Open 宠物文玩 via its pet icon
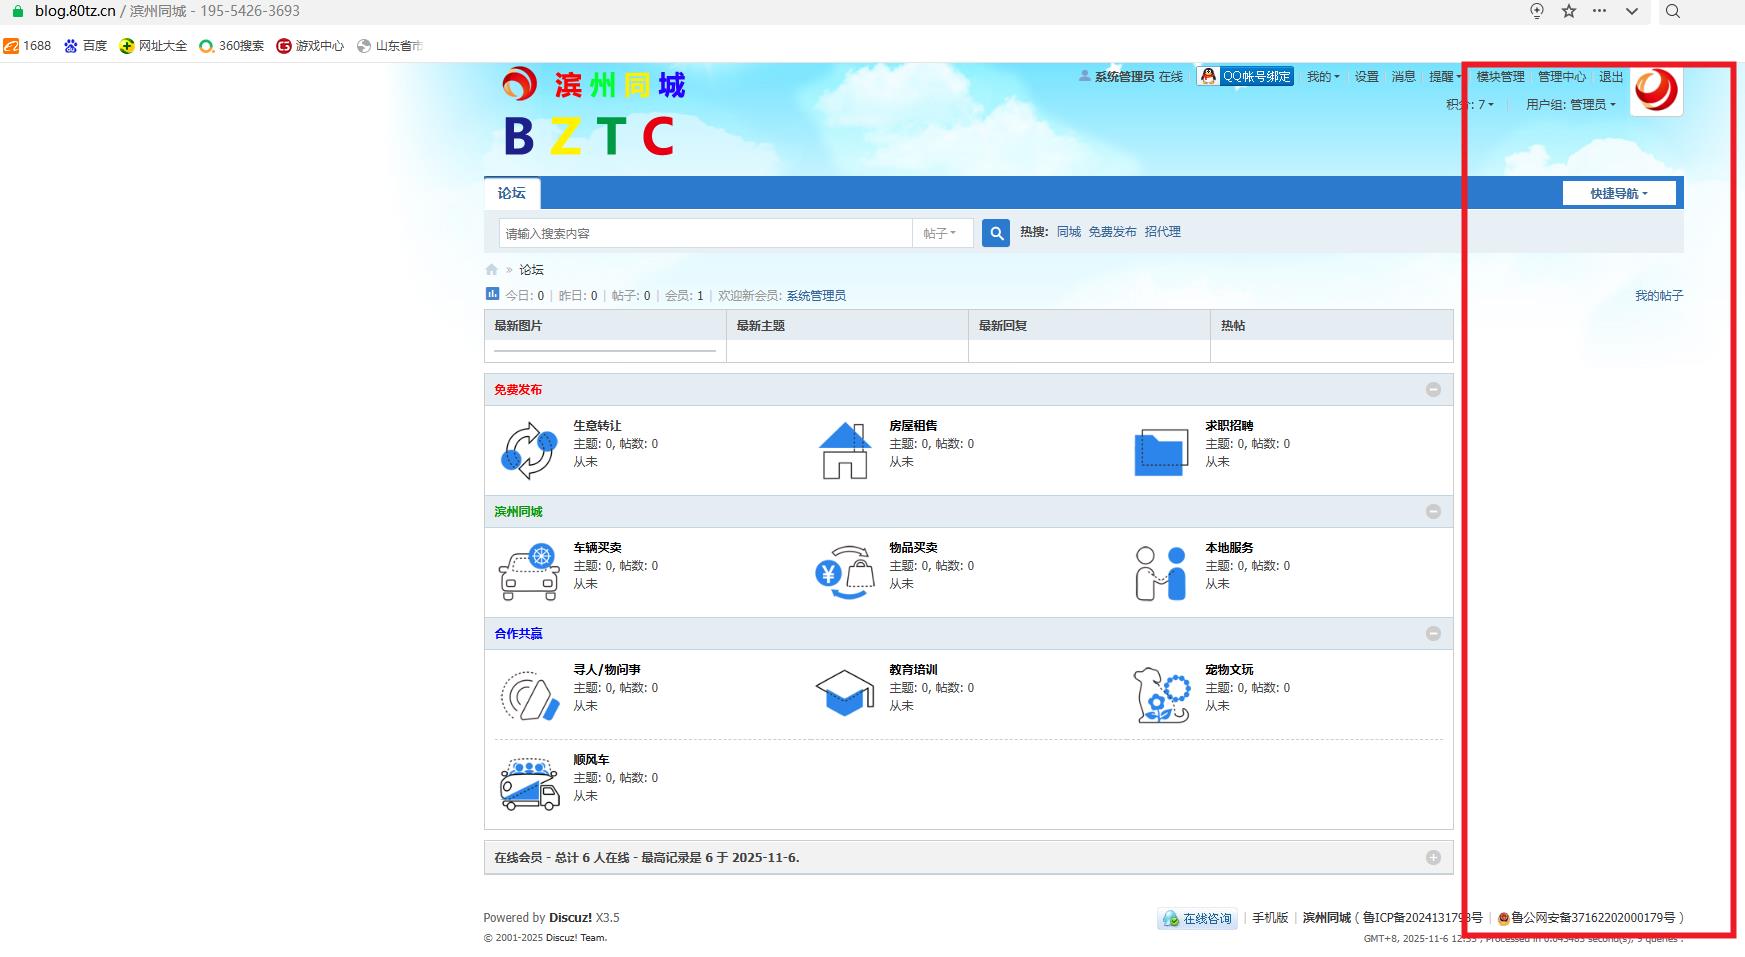Viewport: 1745px width, 957px height. [x=1160, y=692]
